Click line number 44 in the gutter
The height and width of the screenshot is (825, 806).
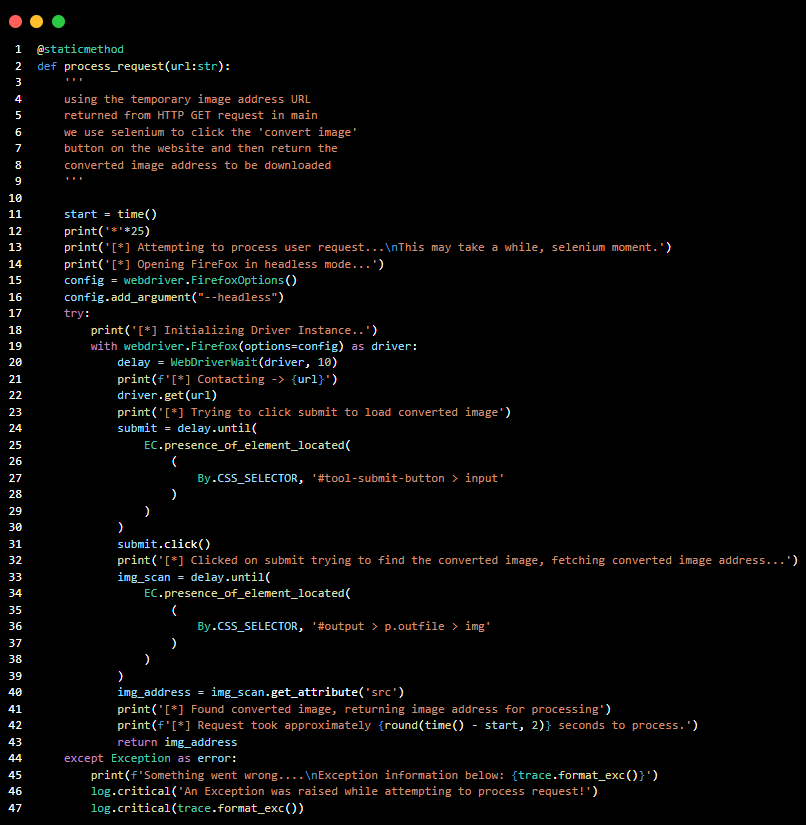point(15,758)
